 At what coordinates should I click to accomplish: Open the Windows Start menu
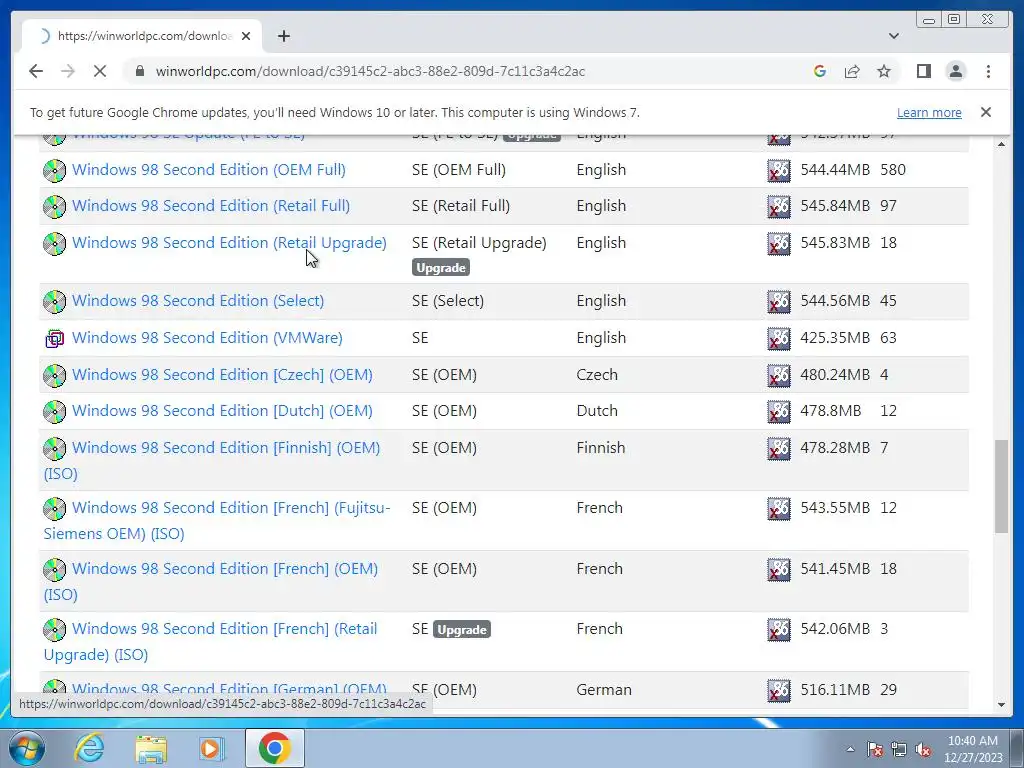pos(26,748)
